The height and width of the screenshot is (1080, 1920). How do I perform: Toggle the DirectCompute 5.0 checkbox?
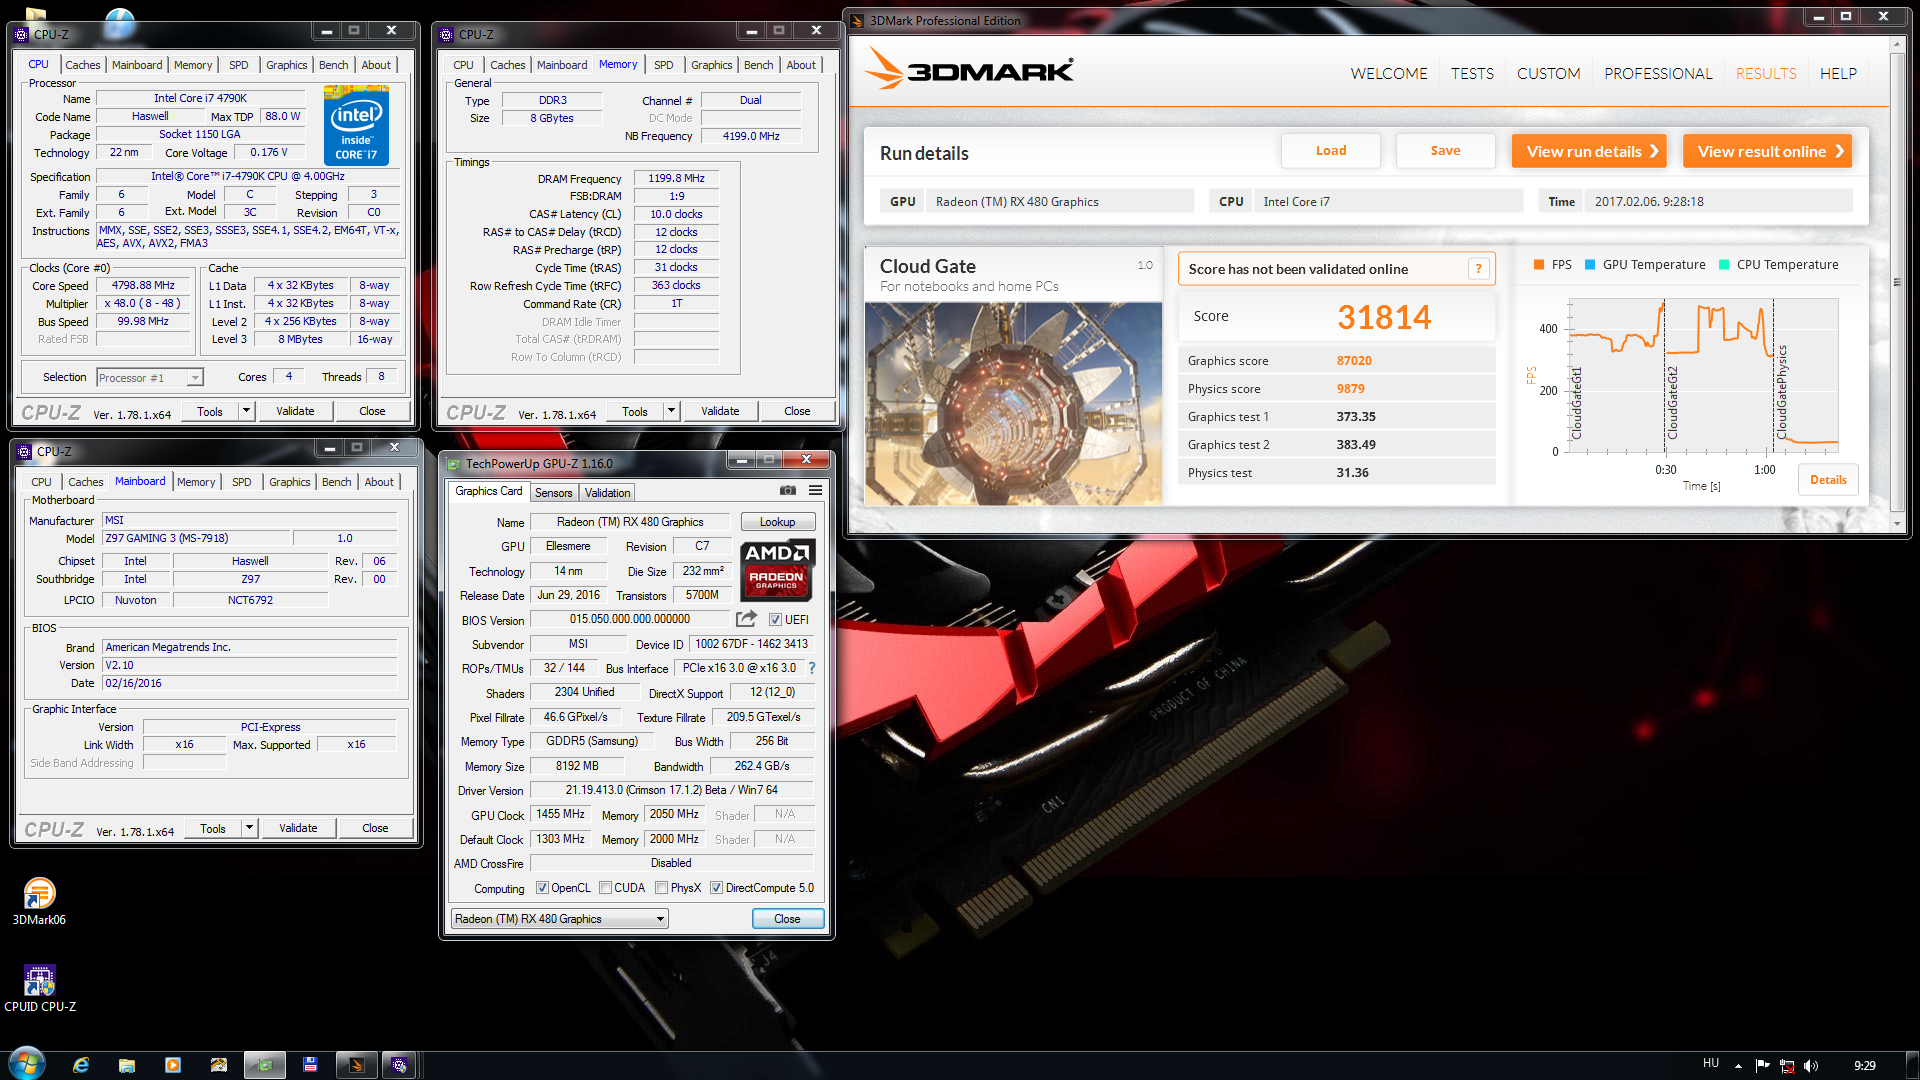click(x=716, y=888)
